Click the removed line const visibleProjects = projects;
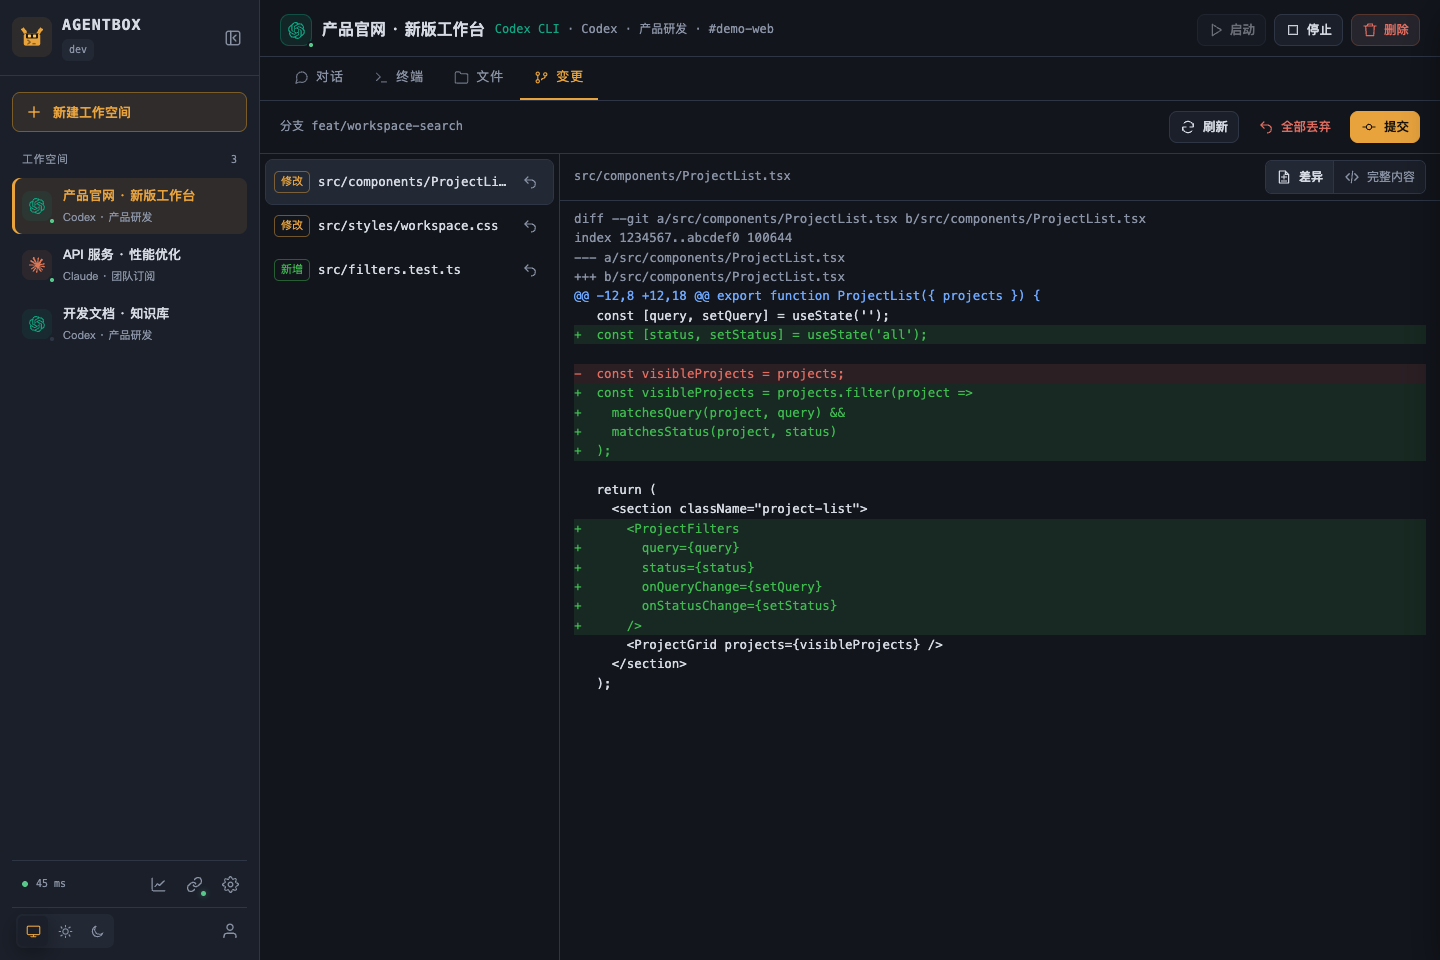Viewport: 1440px width, 960px height. pyautogui.click(x=1000, y=374)
